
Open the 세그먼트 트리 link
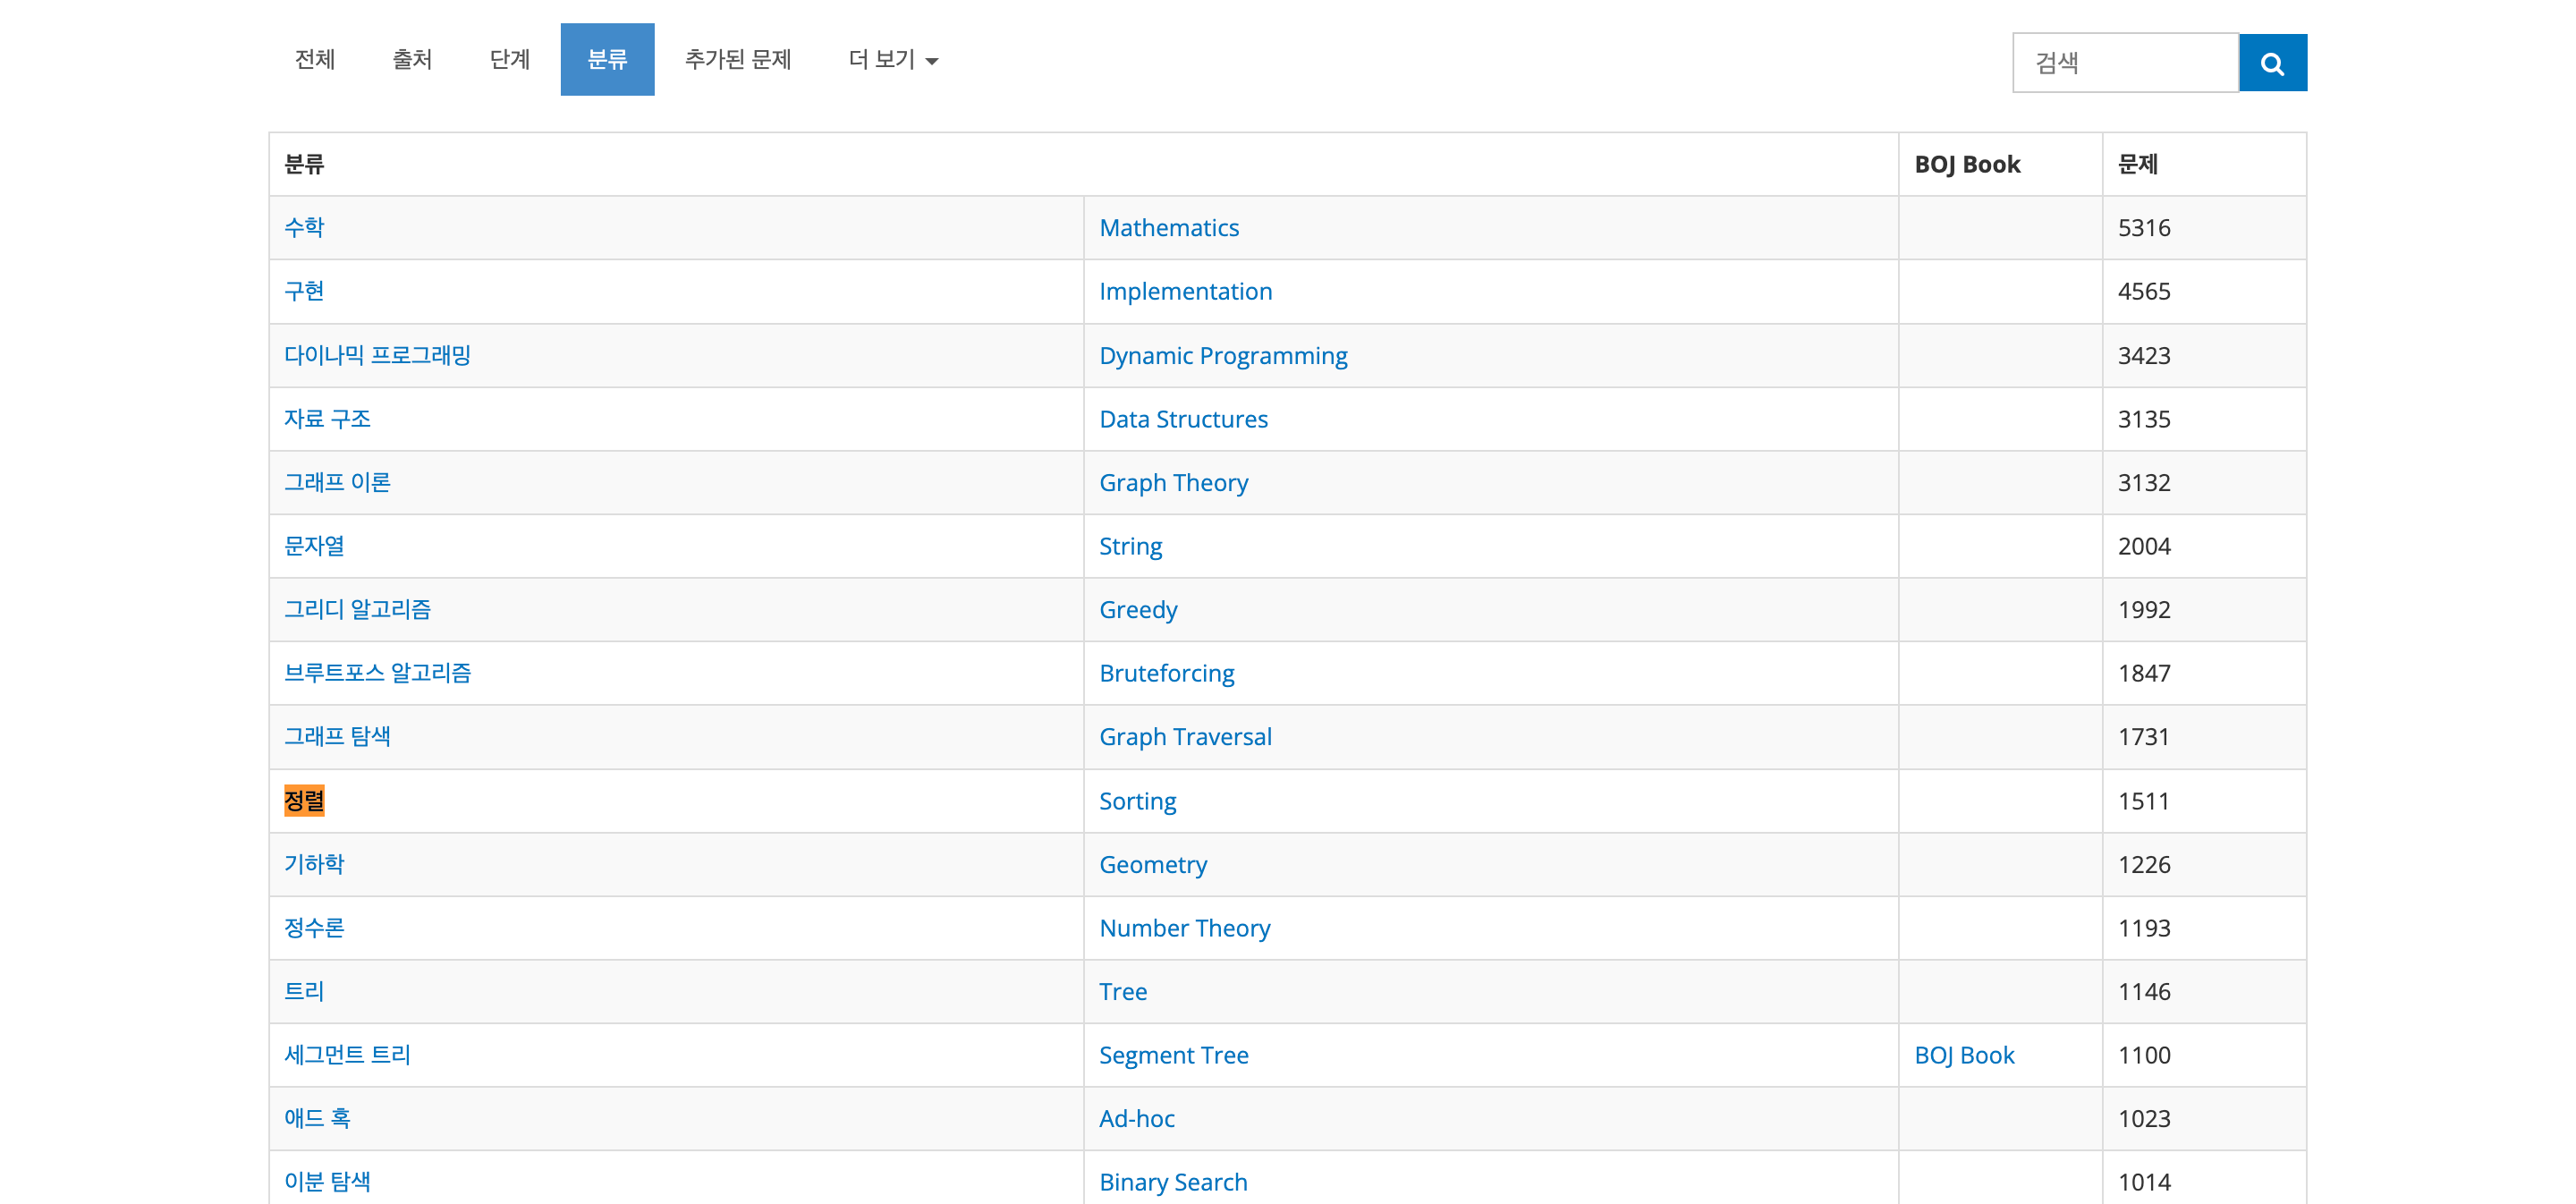tap(347, 1055)
